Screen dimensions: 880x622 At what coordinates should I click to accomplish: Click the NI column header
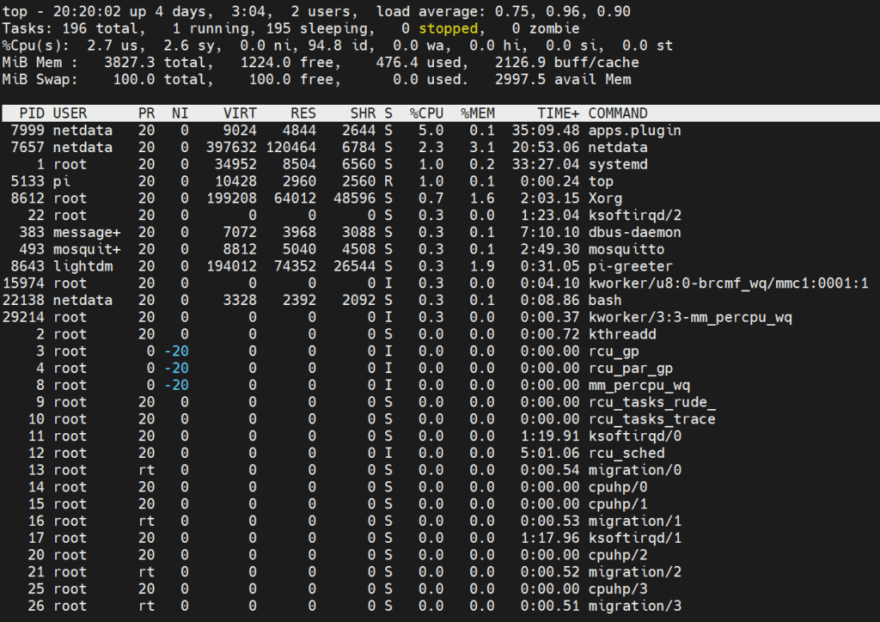click(x=180, y=113)
